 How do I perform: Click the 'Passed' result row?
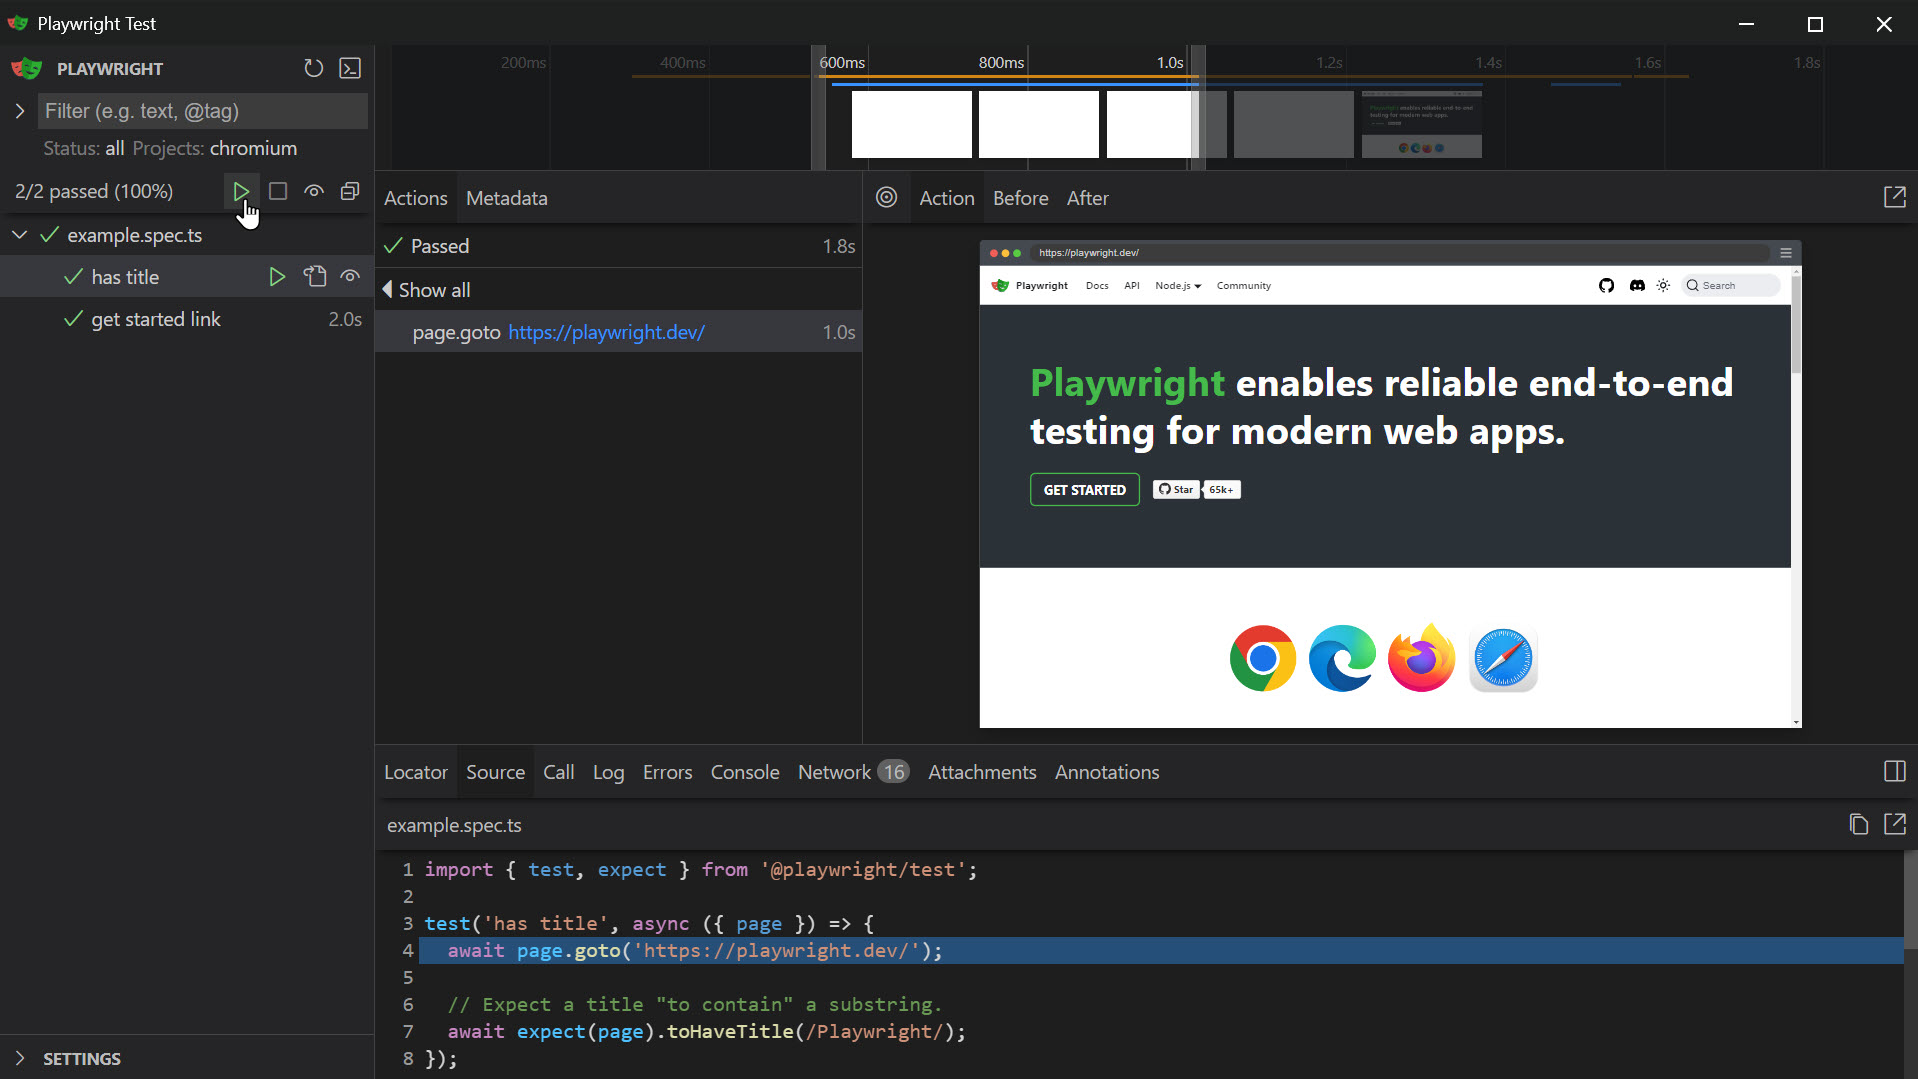click(618, 246)
